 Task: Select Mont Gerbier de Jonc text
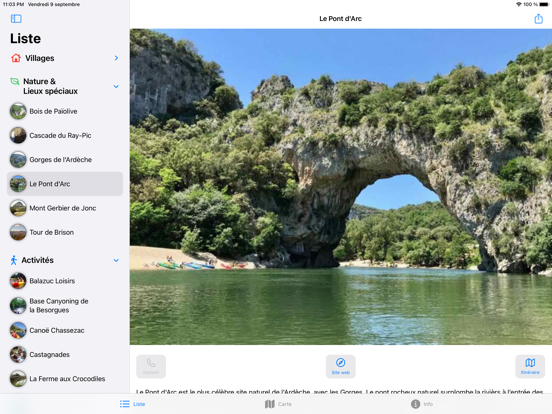[x=63, y=208]
